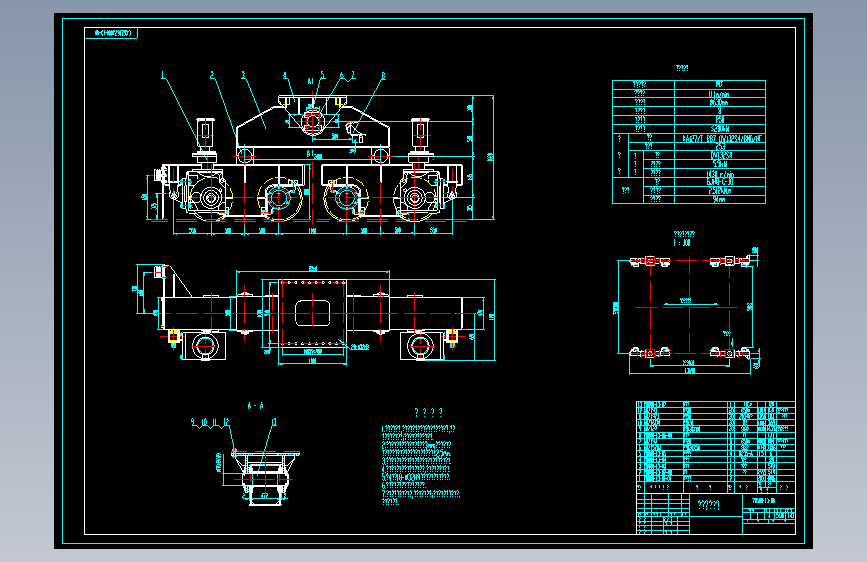Select callout number 9 in section A-A
The image size is (867, 562).
pos(193,422)
